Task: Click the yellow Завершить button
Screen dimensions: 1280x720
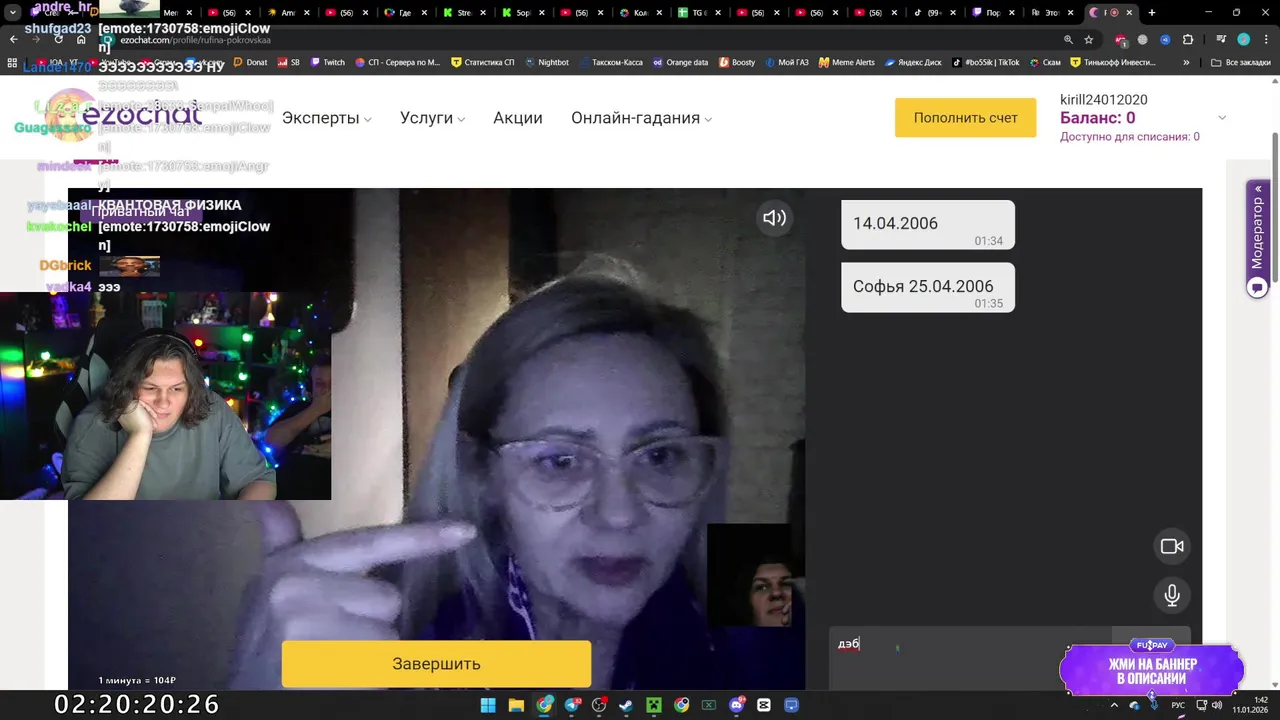Action: (x=436, y=664)
